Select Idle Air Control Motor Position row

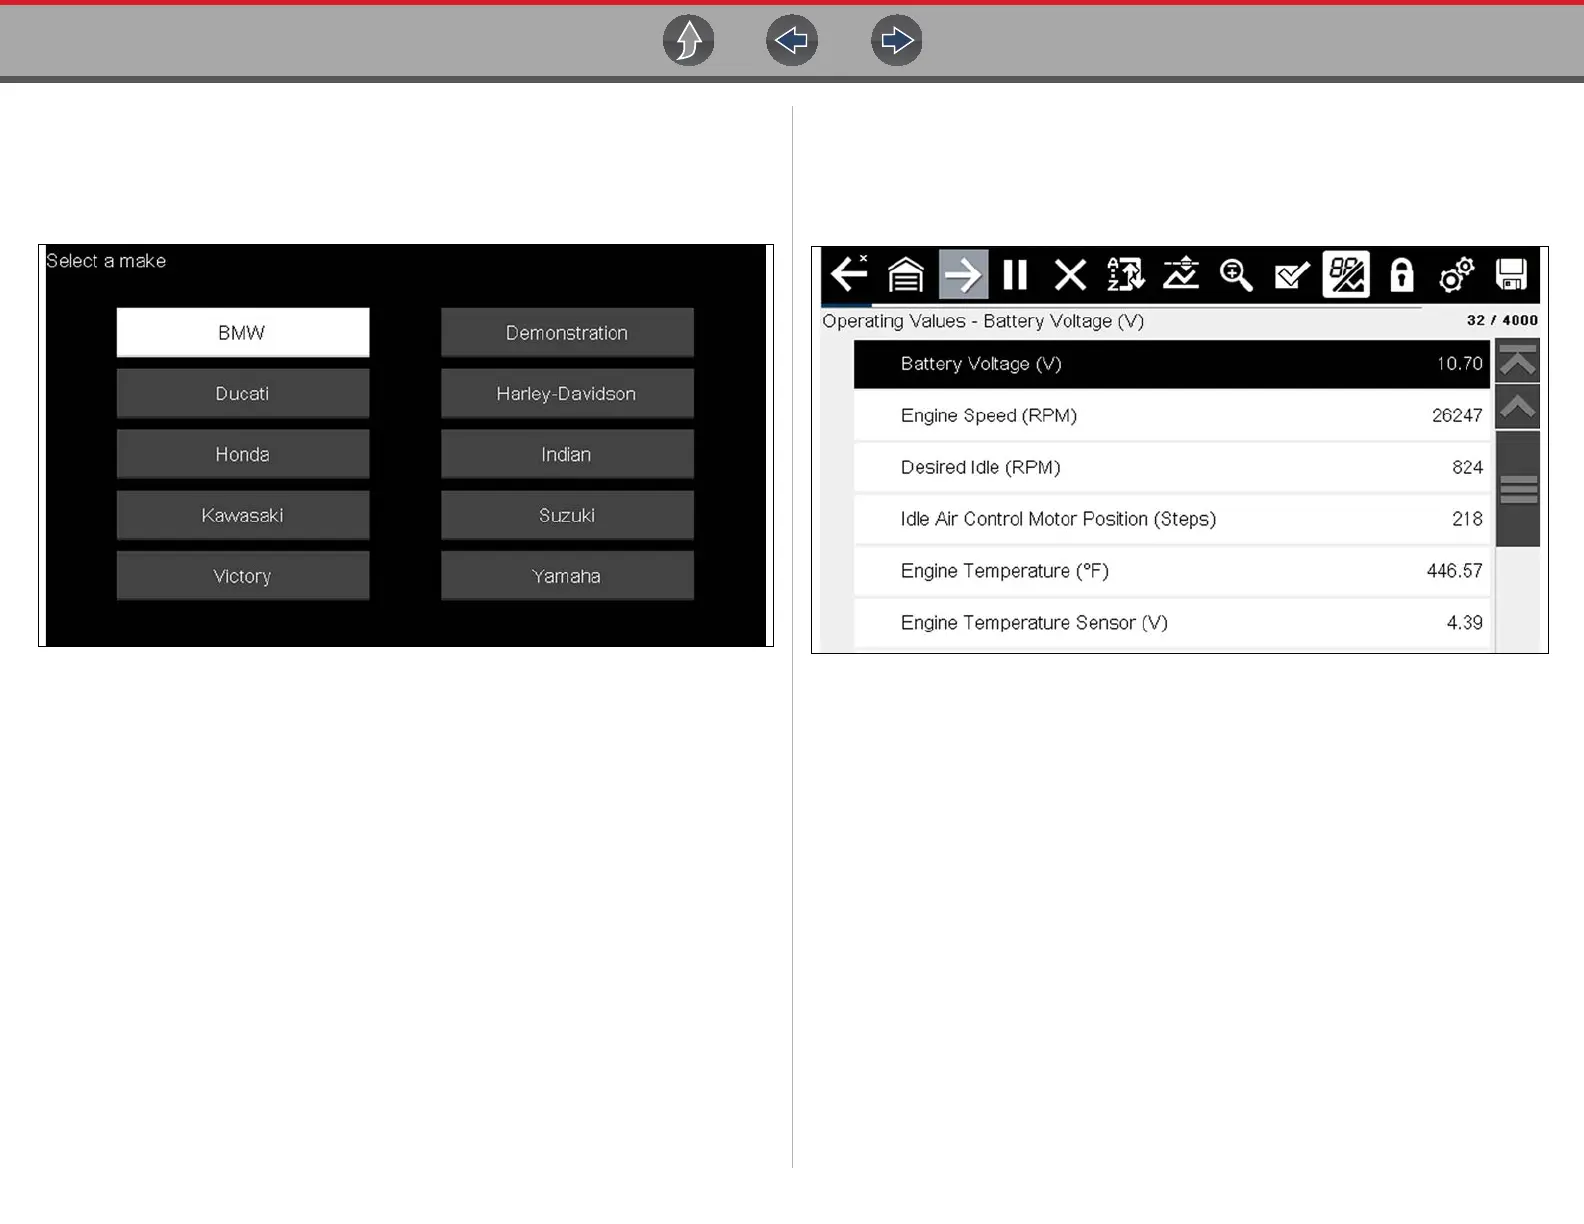click(1172, 519)
